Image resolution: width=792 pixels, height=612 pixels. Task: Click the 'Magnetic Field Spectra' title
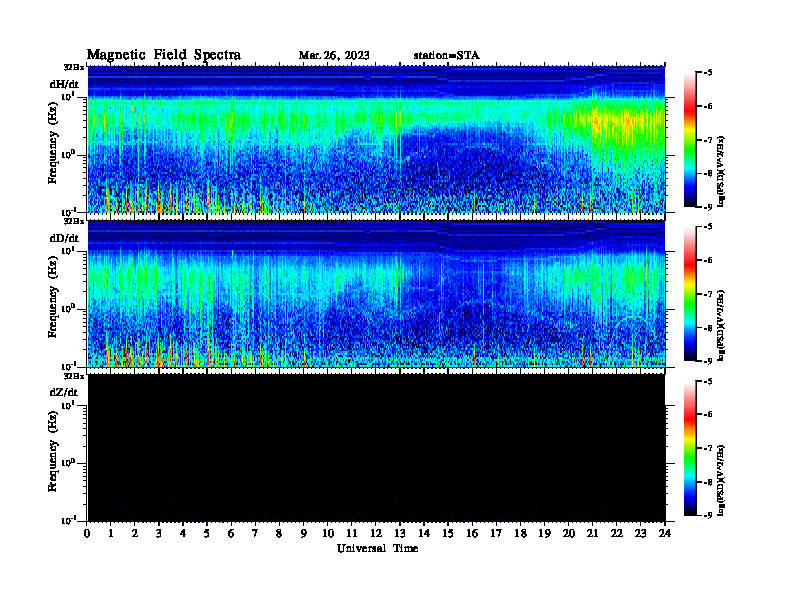click(164, 55)
